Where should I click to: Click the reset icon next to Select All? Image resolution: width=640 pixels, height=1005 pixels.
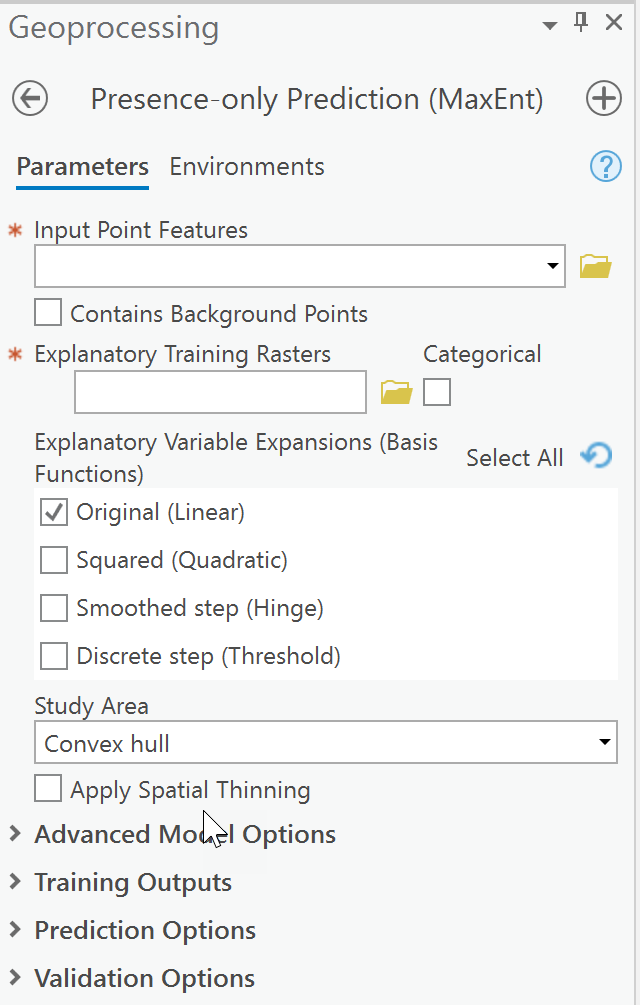pos(597,455)
